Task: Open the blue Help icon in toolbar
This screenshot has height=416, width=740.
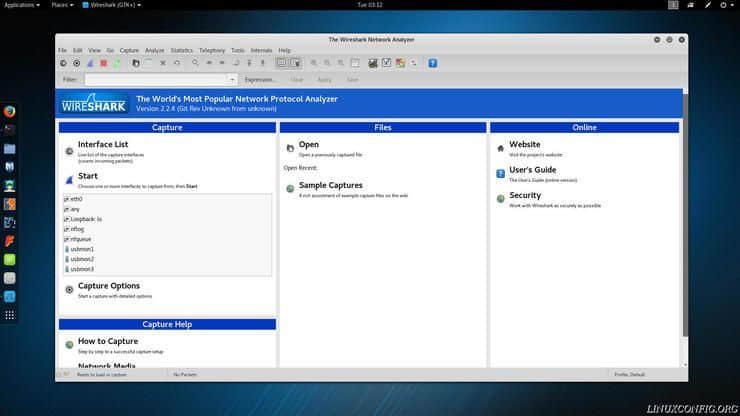Action: pyautogui.click(x=433, y=63)
